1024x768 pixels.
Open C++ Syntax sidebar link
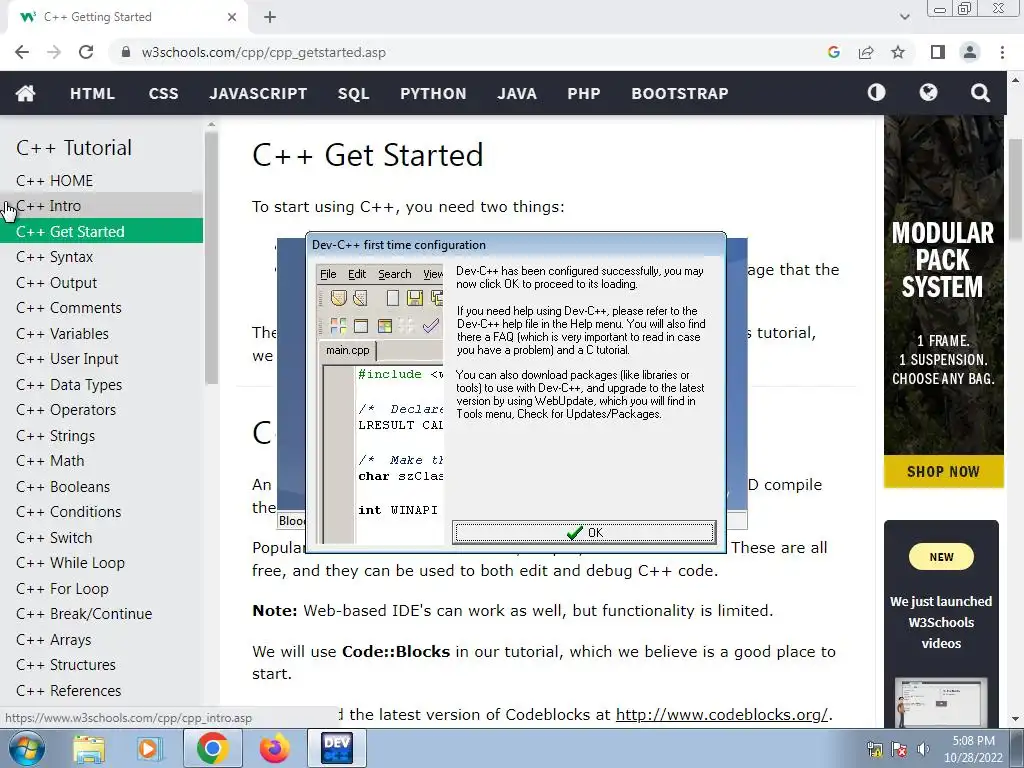101,257
